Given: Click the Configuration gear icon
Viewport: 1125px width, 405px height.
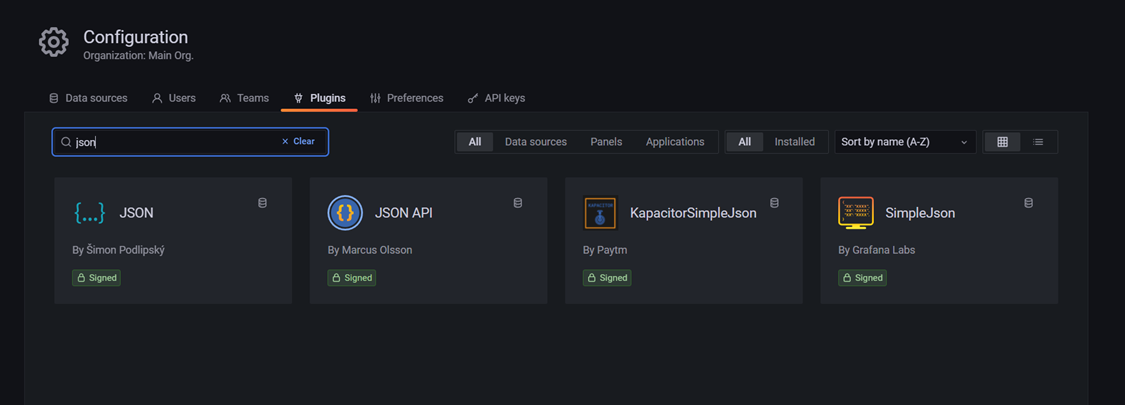Looking at the screenshot, I should [54, 42].
